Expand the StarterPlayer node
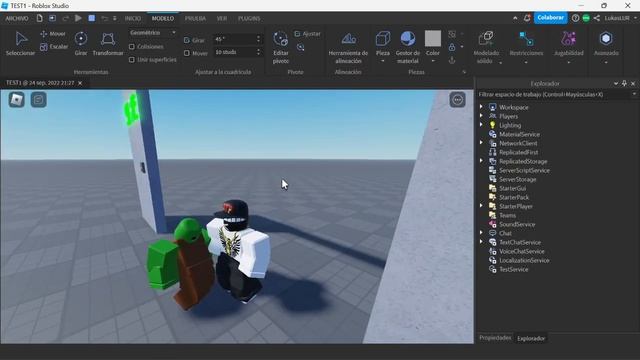 pos(481,206)
